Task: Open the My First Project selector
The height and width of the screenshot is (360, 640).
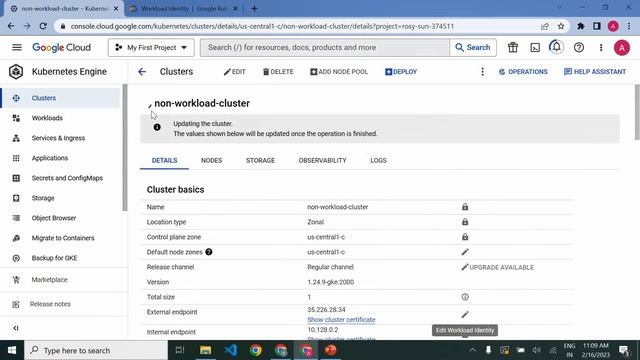Action: [x=151, y=48]
